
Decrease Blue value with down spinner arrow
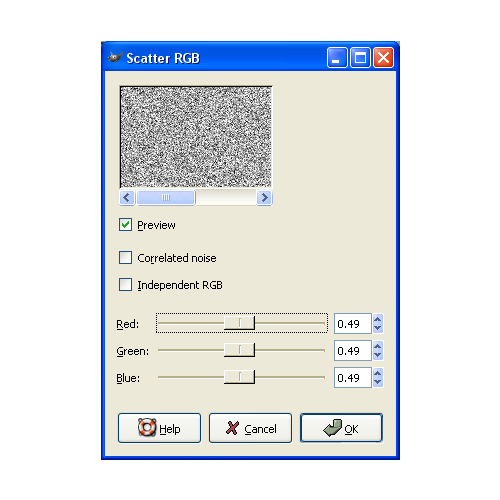point(378,382)
